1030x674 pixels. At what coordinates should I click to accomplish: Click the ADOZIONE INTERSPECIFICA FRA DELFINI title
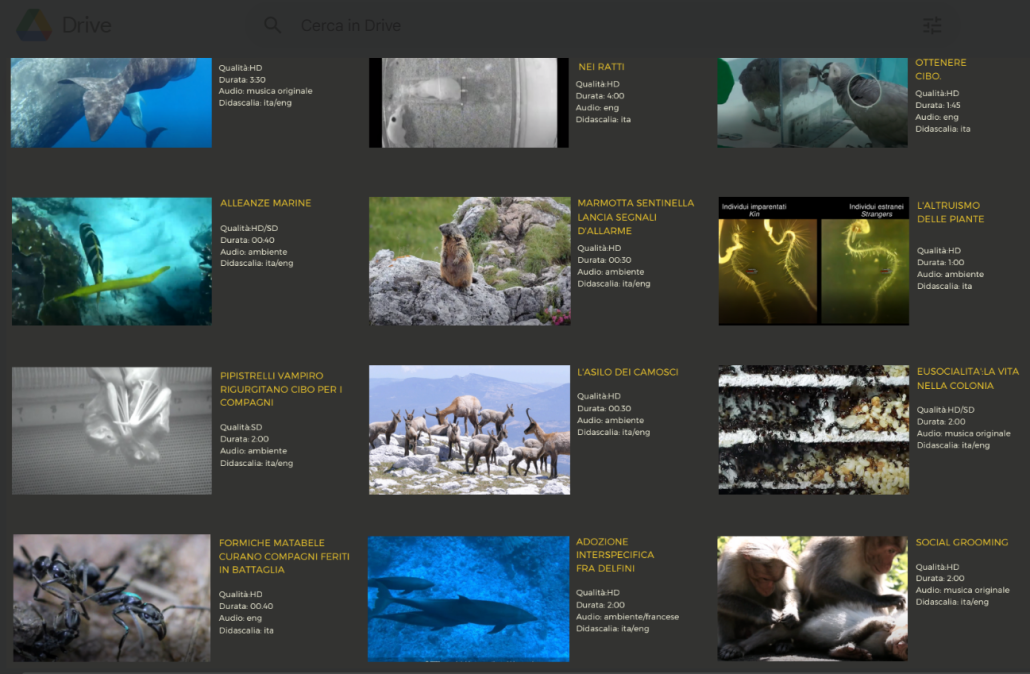(615, 555)
